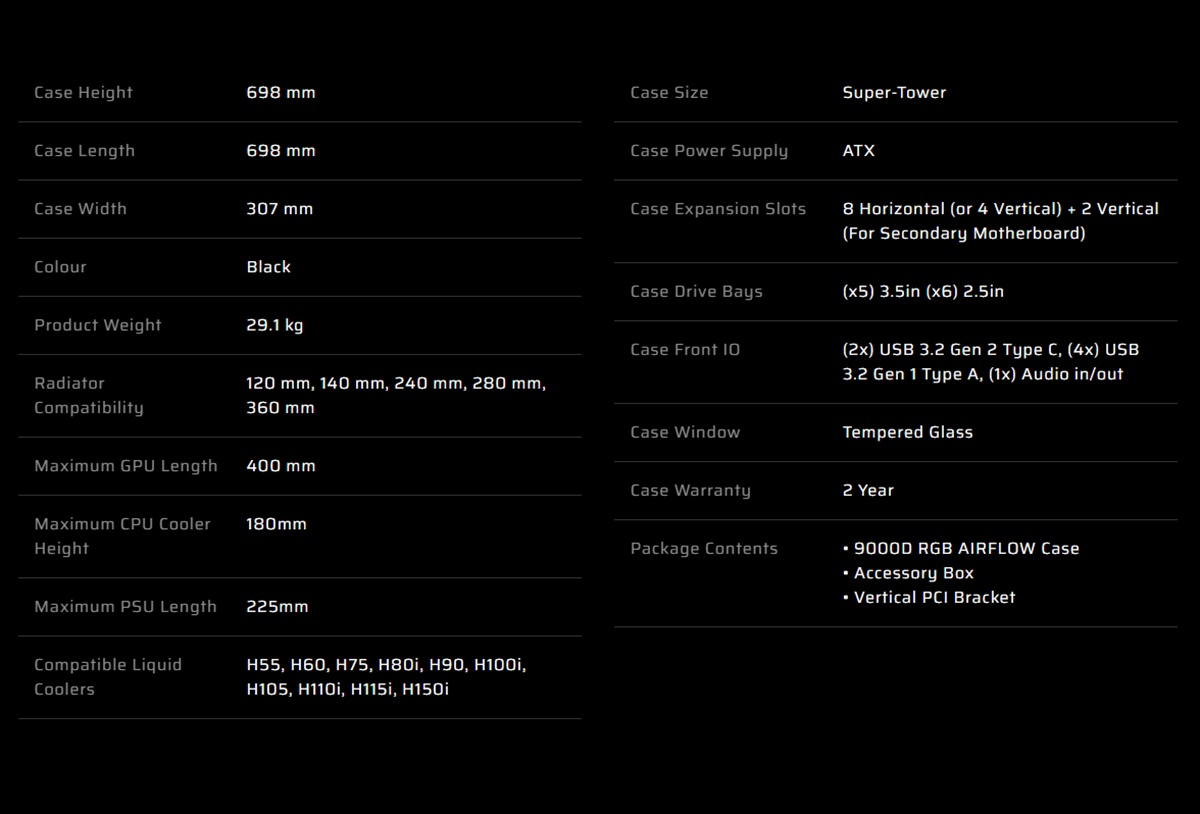1200x814 pixels.
Task: Click the '307 mm' width value
Action: coord(280,209)
